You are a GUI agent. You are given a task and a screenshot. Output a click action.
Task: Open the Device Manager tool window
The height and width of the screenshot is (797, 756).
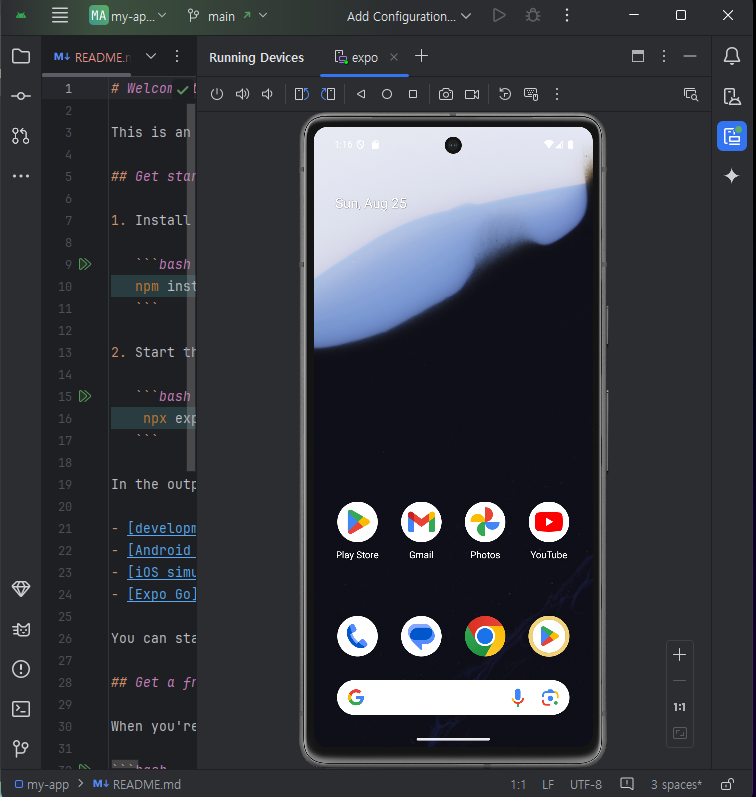[732, 96]
